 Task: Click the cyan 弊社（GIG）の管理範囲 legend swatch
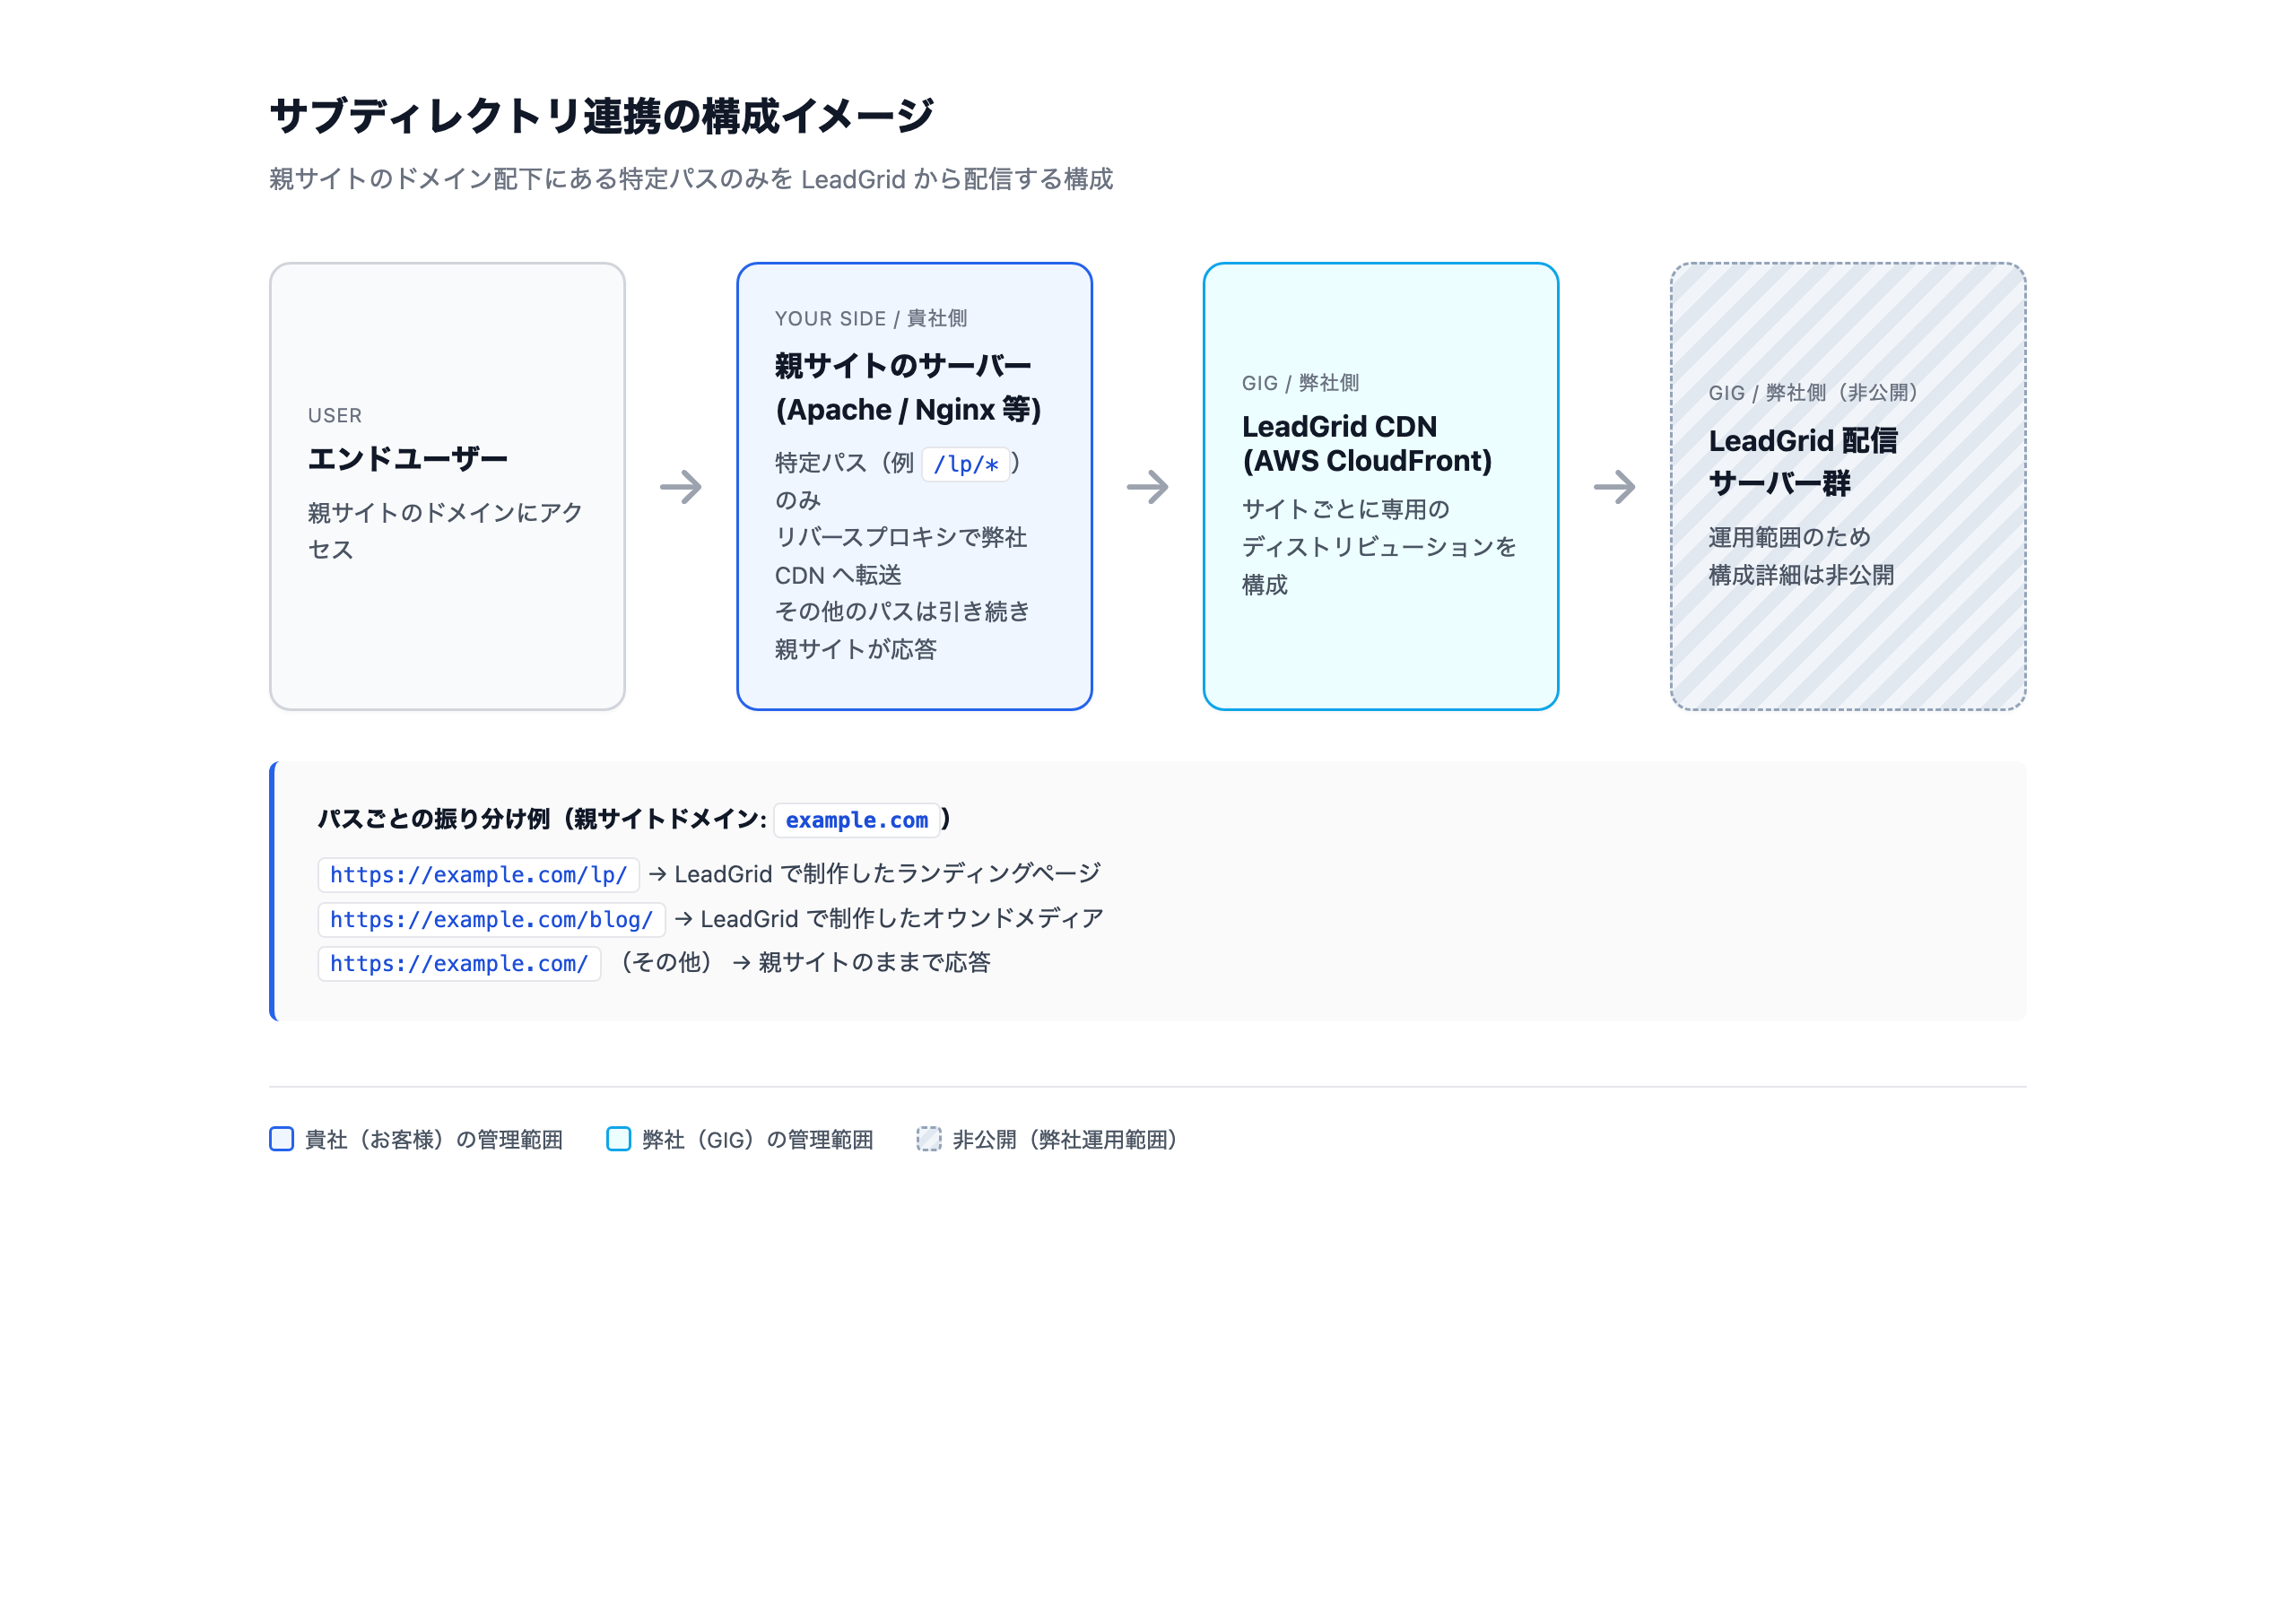[619, 1139]
